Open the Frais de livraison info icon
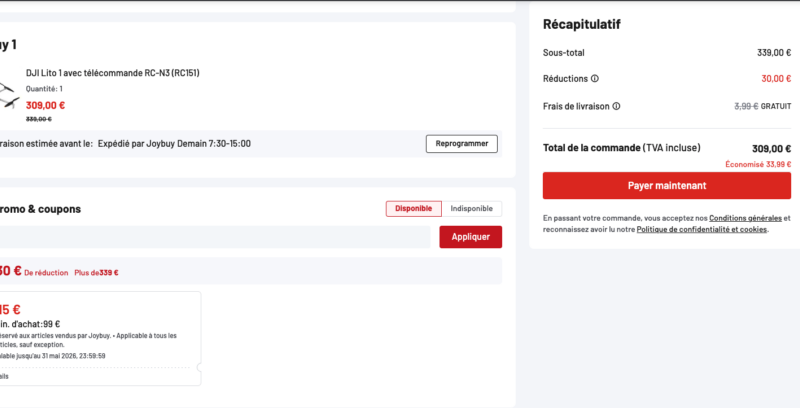Image resolution: width=800 pixels, height=408 pixels. (x=616, y=106)
